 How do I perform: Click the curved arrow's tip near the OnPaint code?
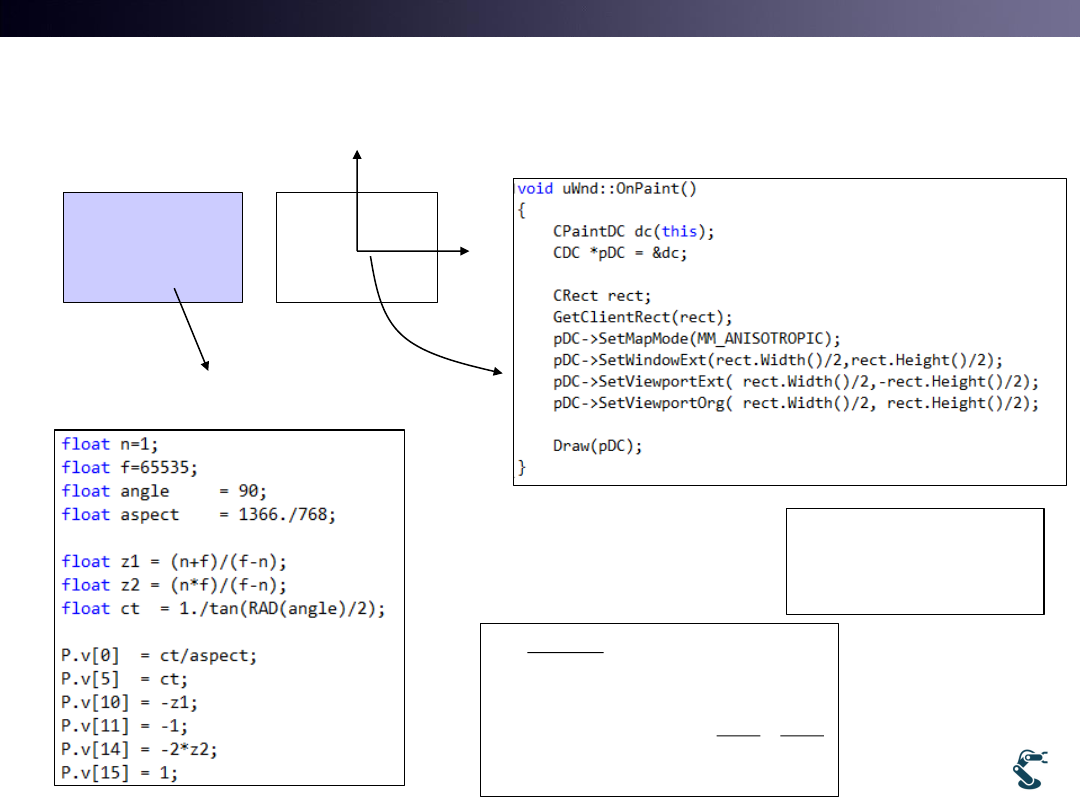pos(500,372)
